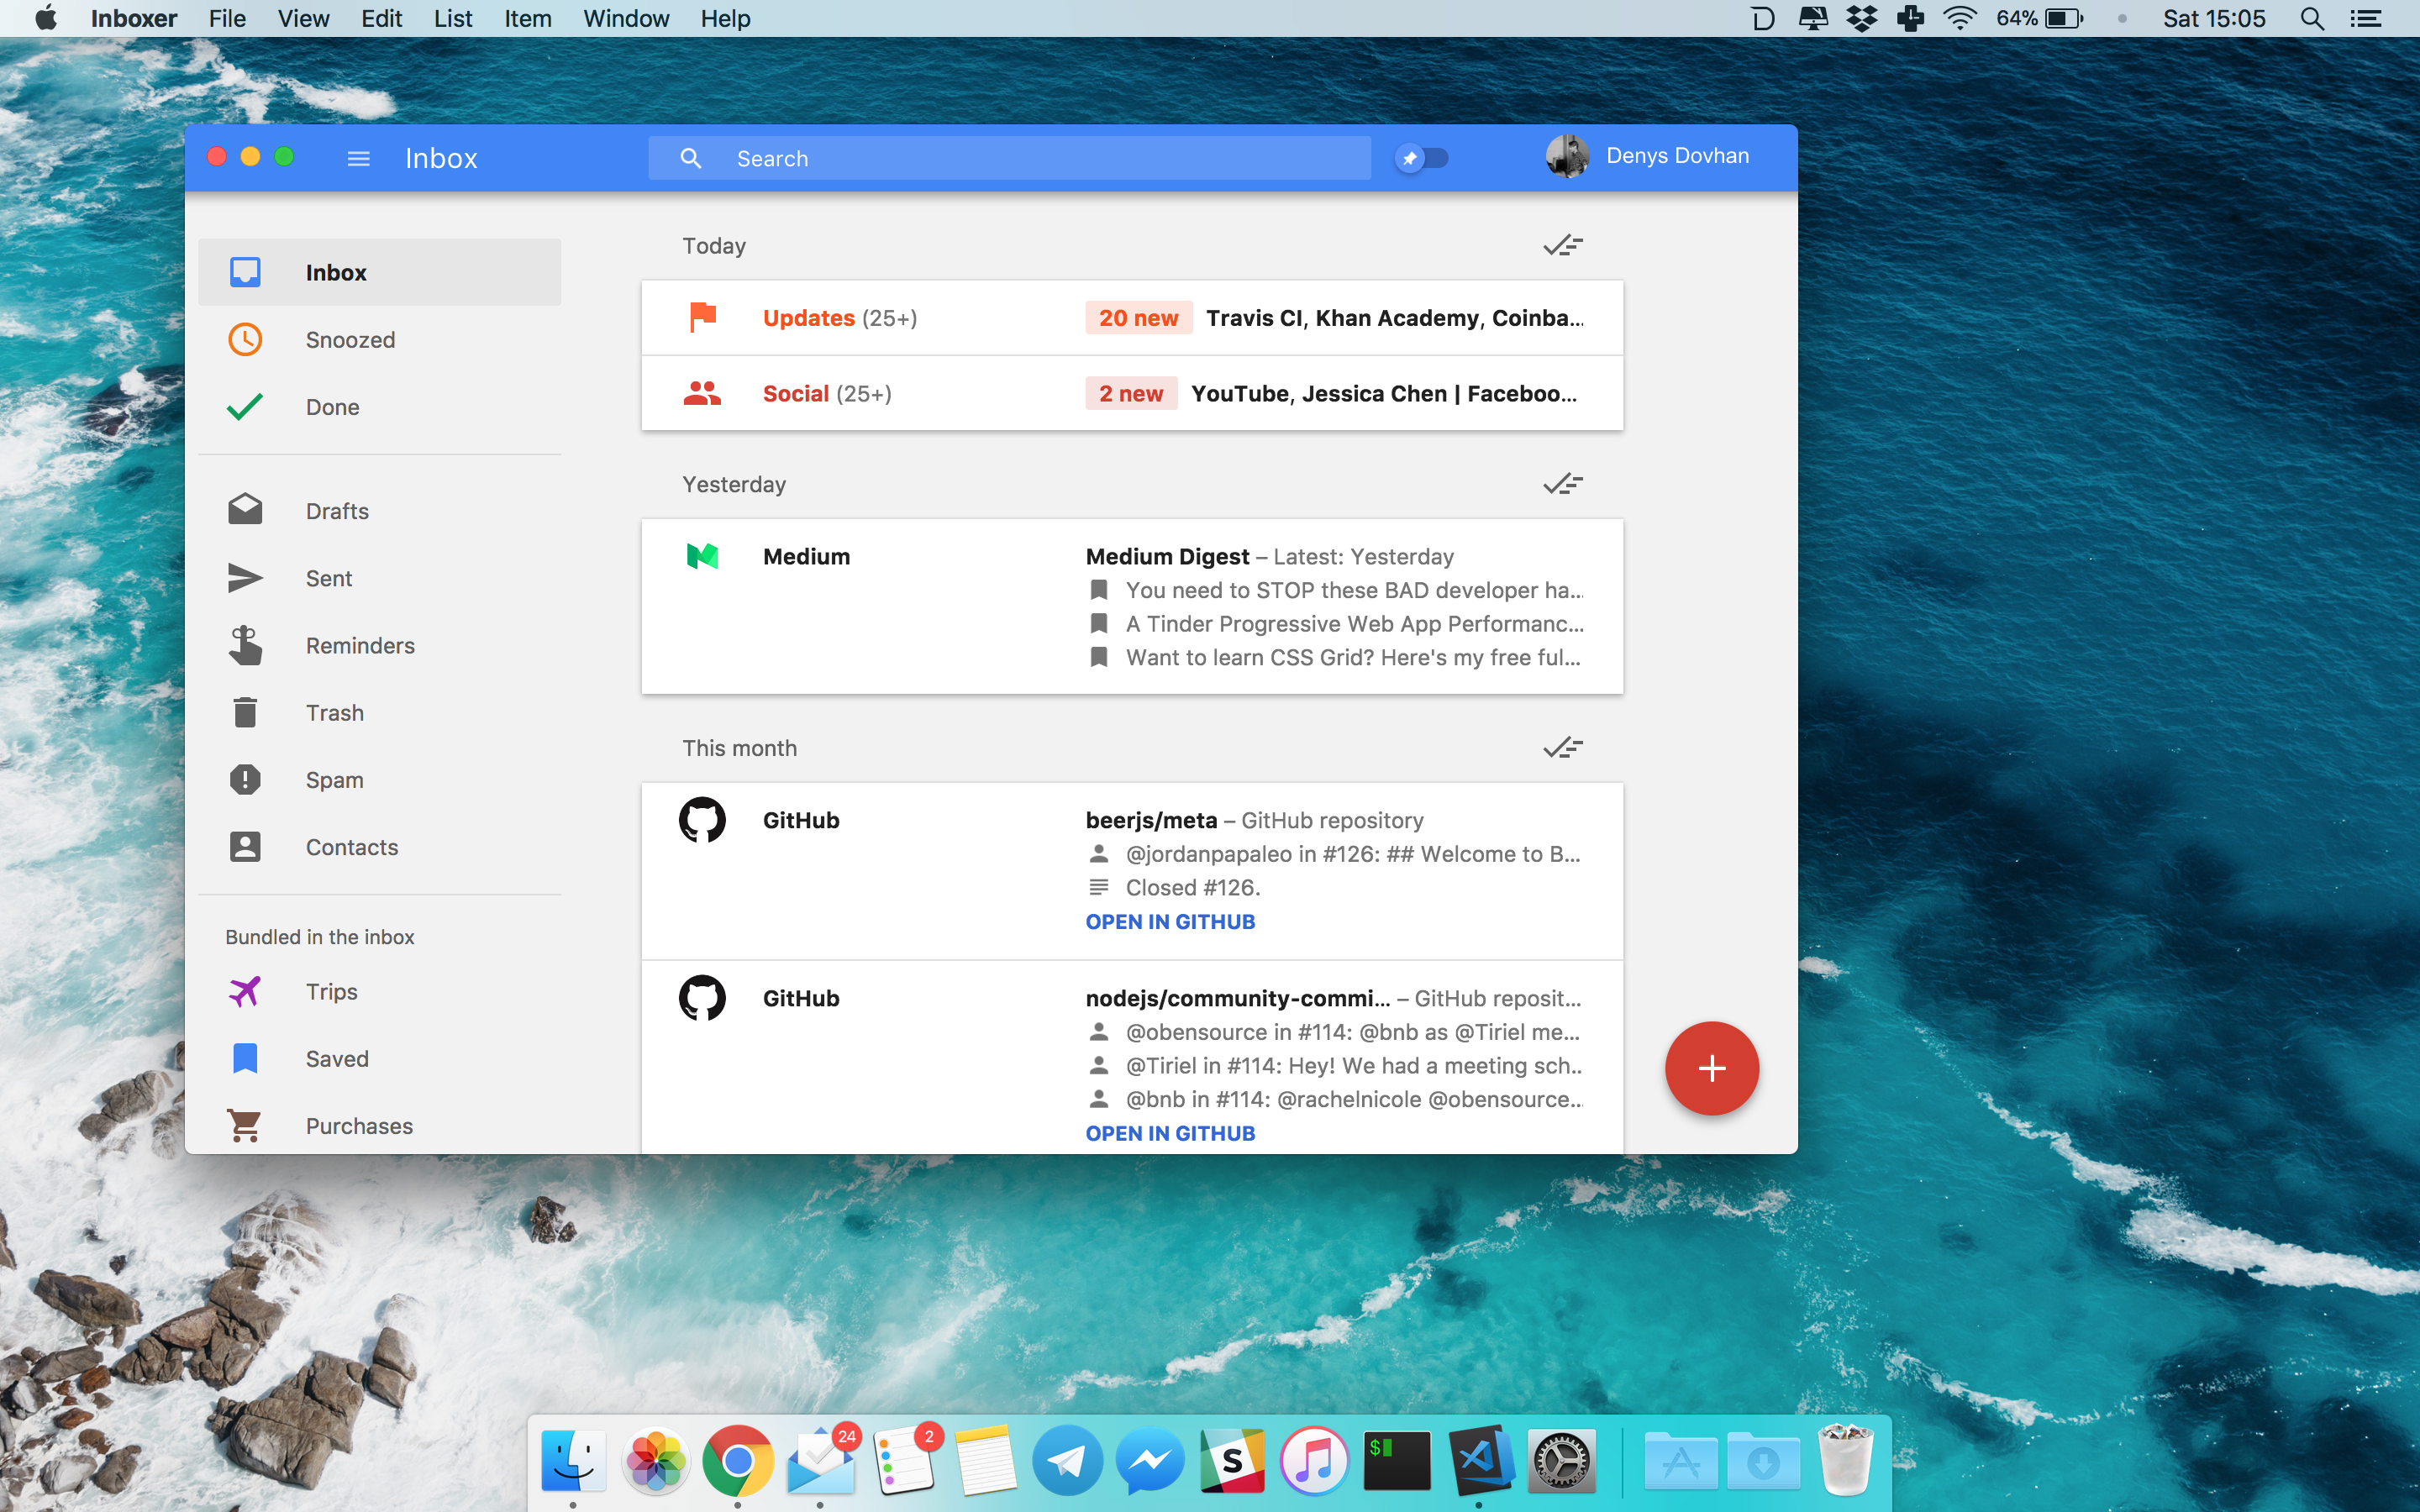Open Saved bookmark bundle icon

[245, 1058]
